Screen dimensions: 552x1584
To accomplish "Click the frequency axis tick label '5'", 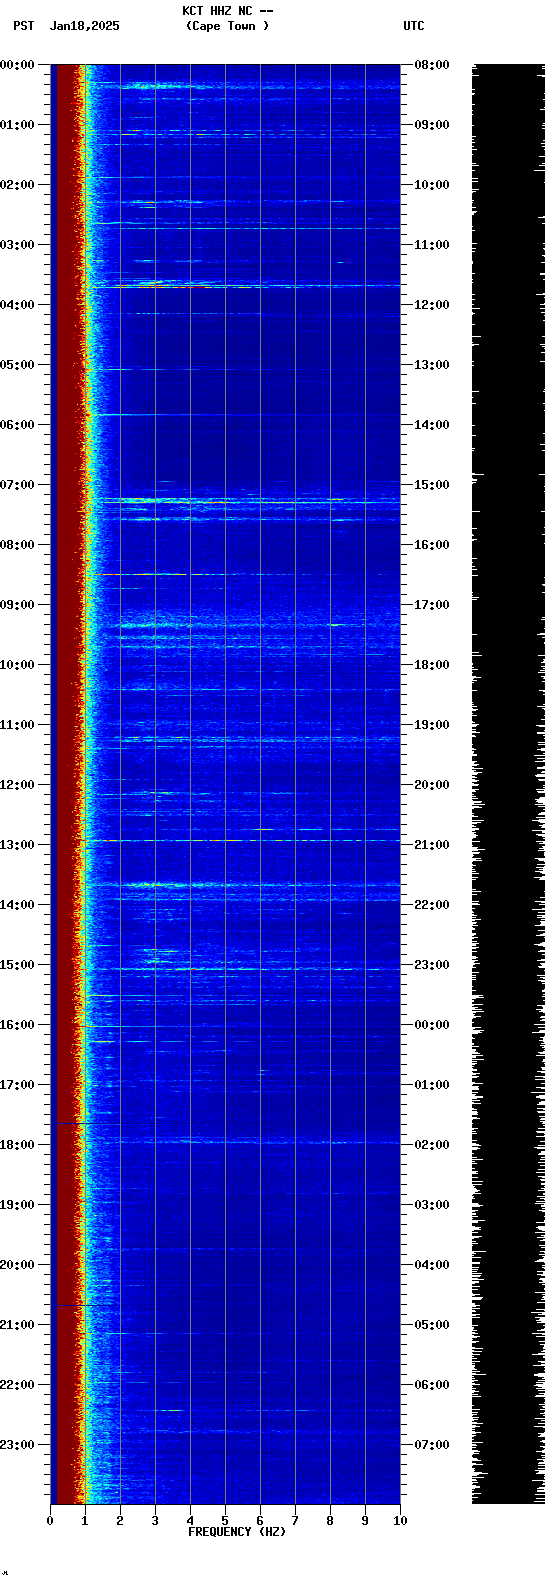I will pyautogui.click(x=225, y=1521).
